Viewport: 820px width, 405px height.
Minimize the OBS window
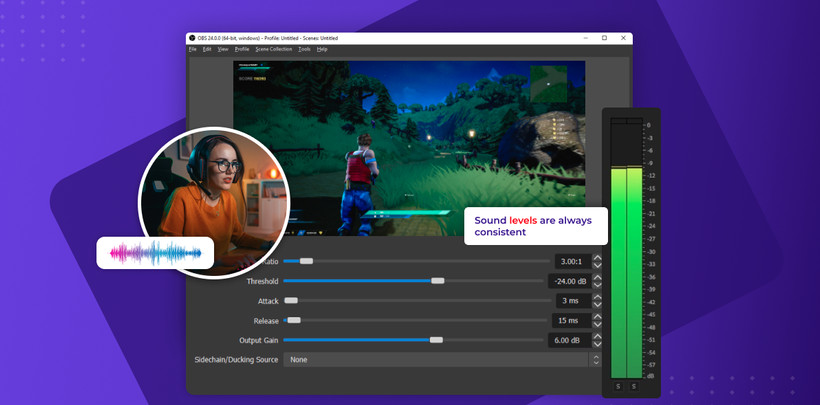585,38
